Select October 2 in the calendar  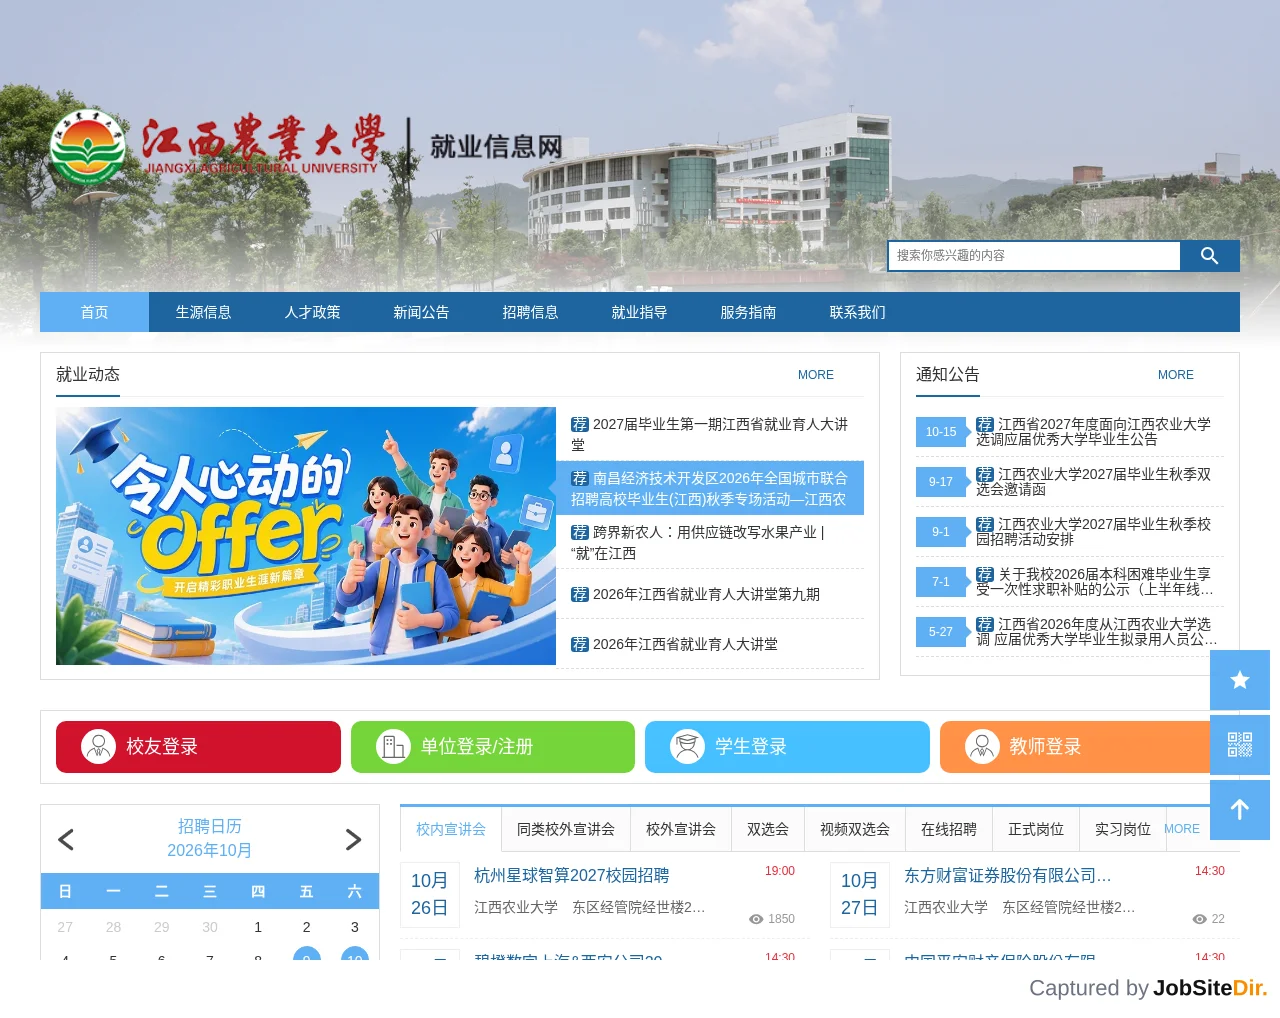pyautogui.click(x=306, y=927)
